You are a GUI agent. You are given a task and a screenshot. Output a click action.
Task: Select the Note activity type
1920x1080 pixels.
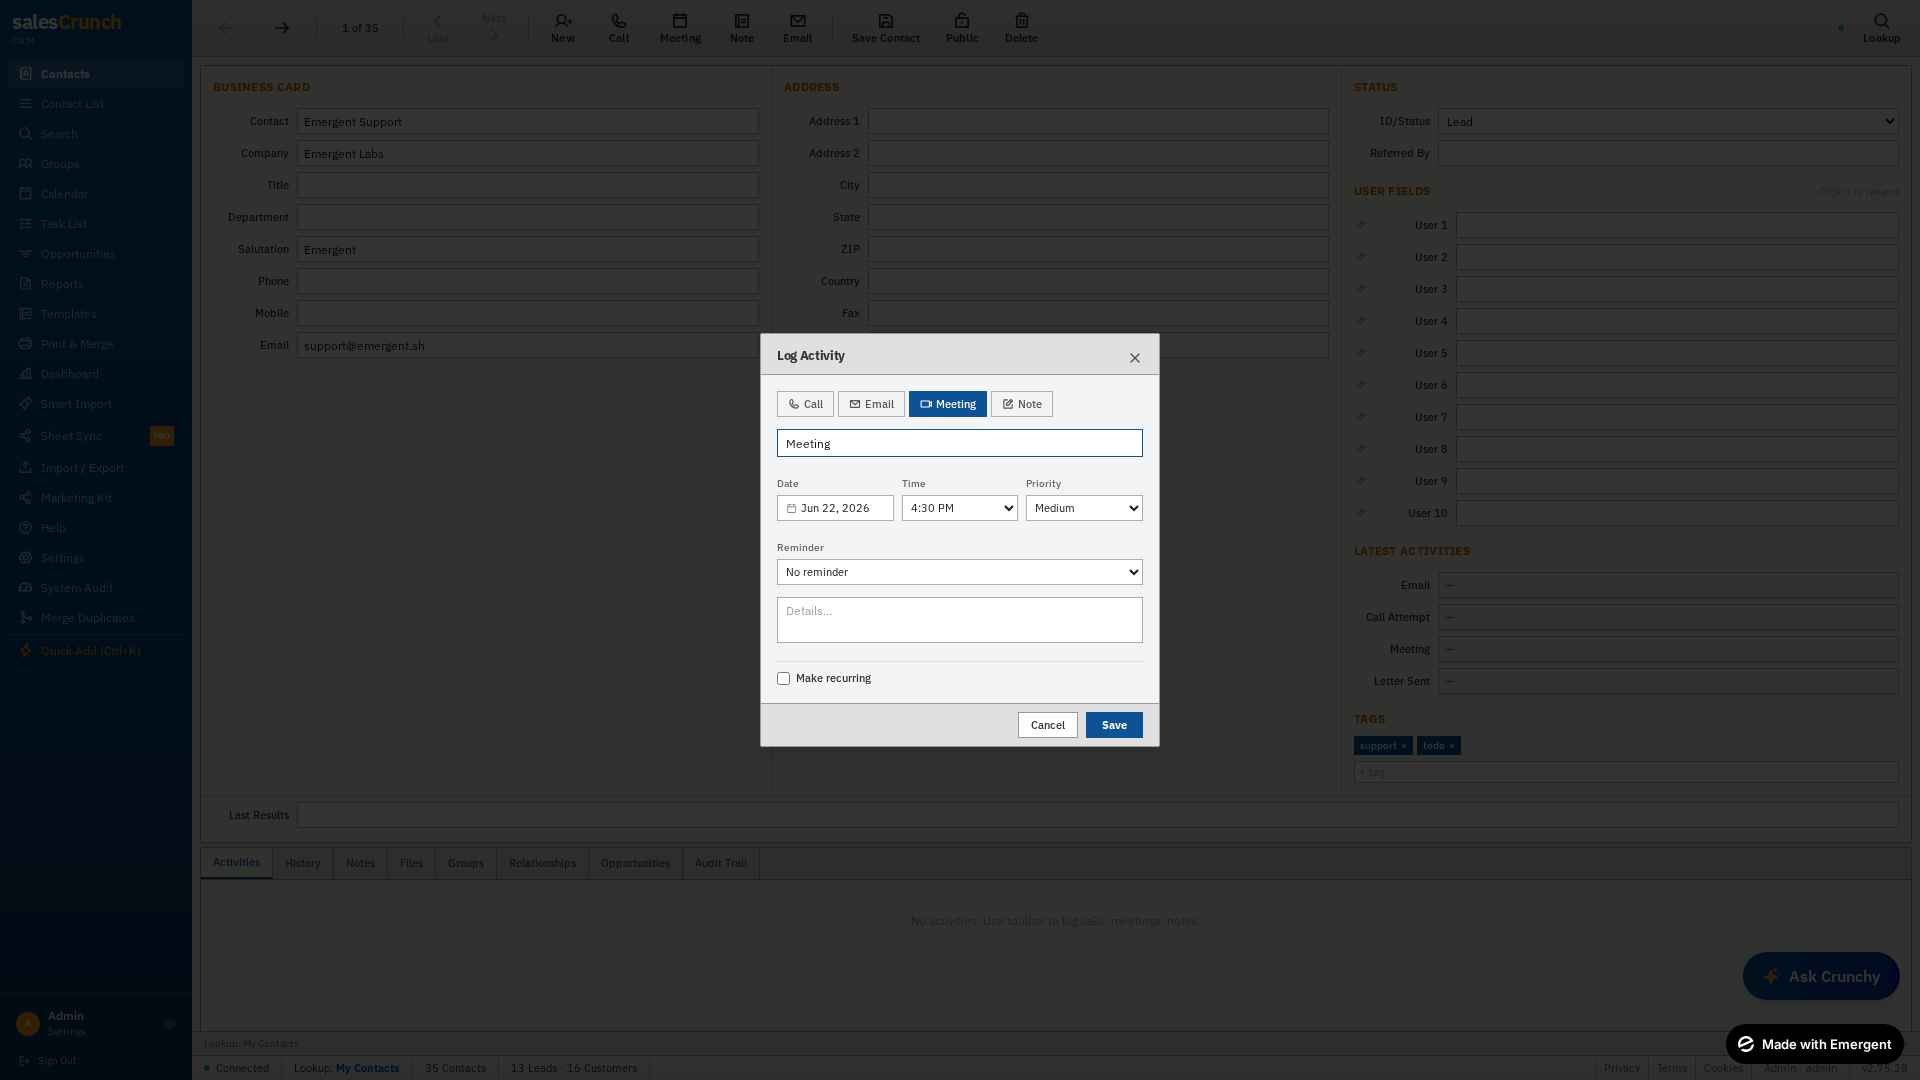pyautogui.click(x=1021, y=404)
